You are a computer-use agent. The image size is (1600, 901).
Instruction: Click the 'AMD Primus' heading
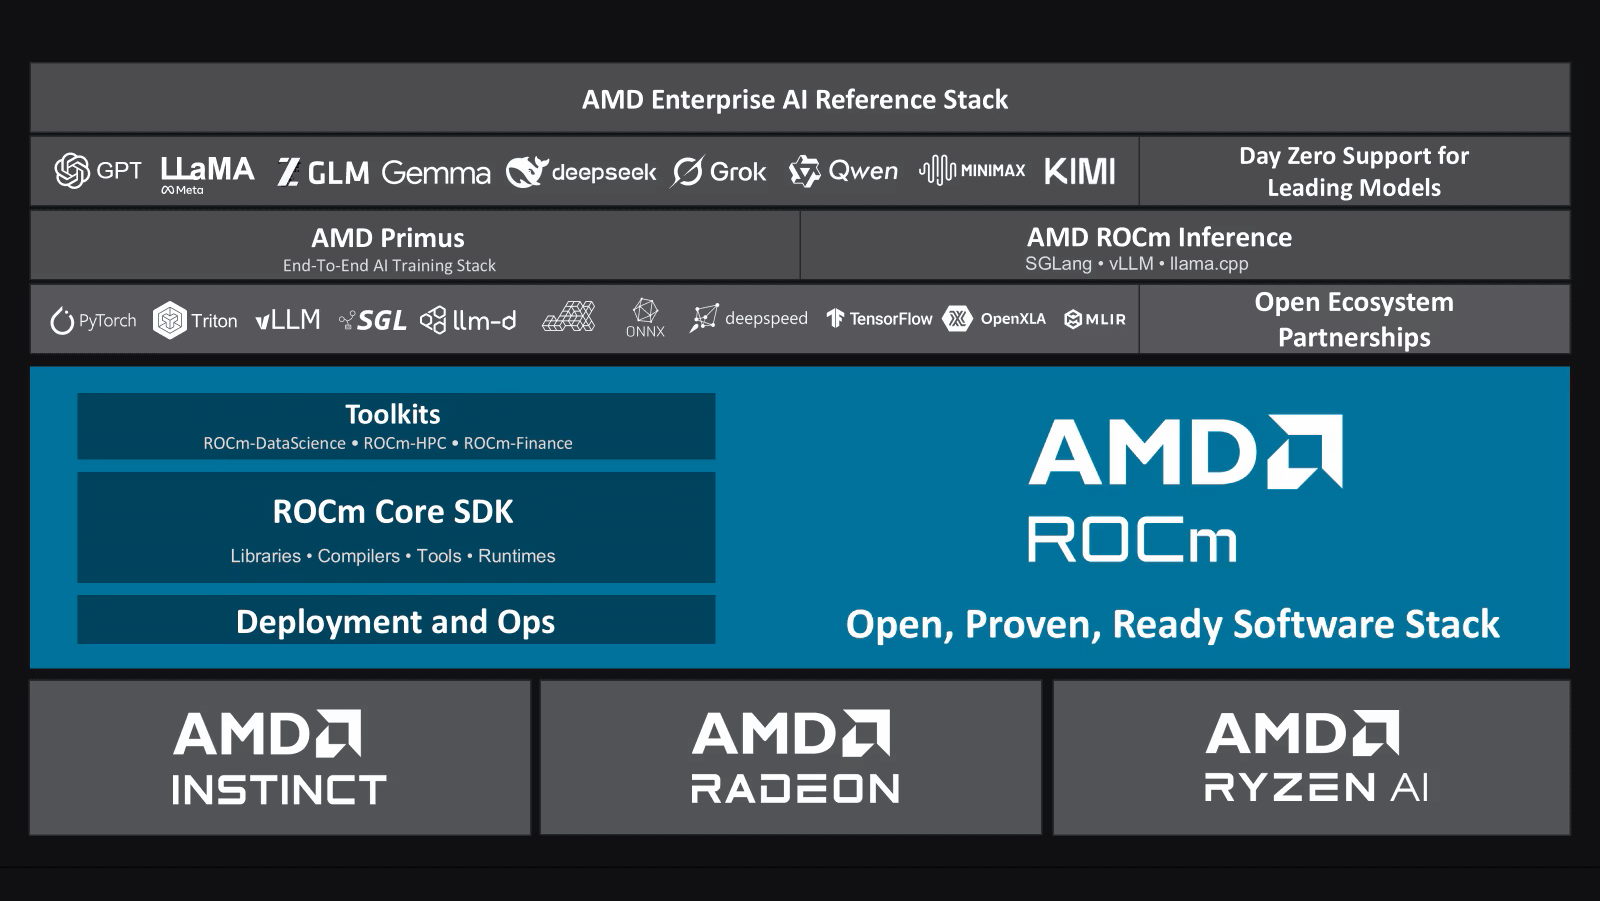388,237
